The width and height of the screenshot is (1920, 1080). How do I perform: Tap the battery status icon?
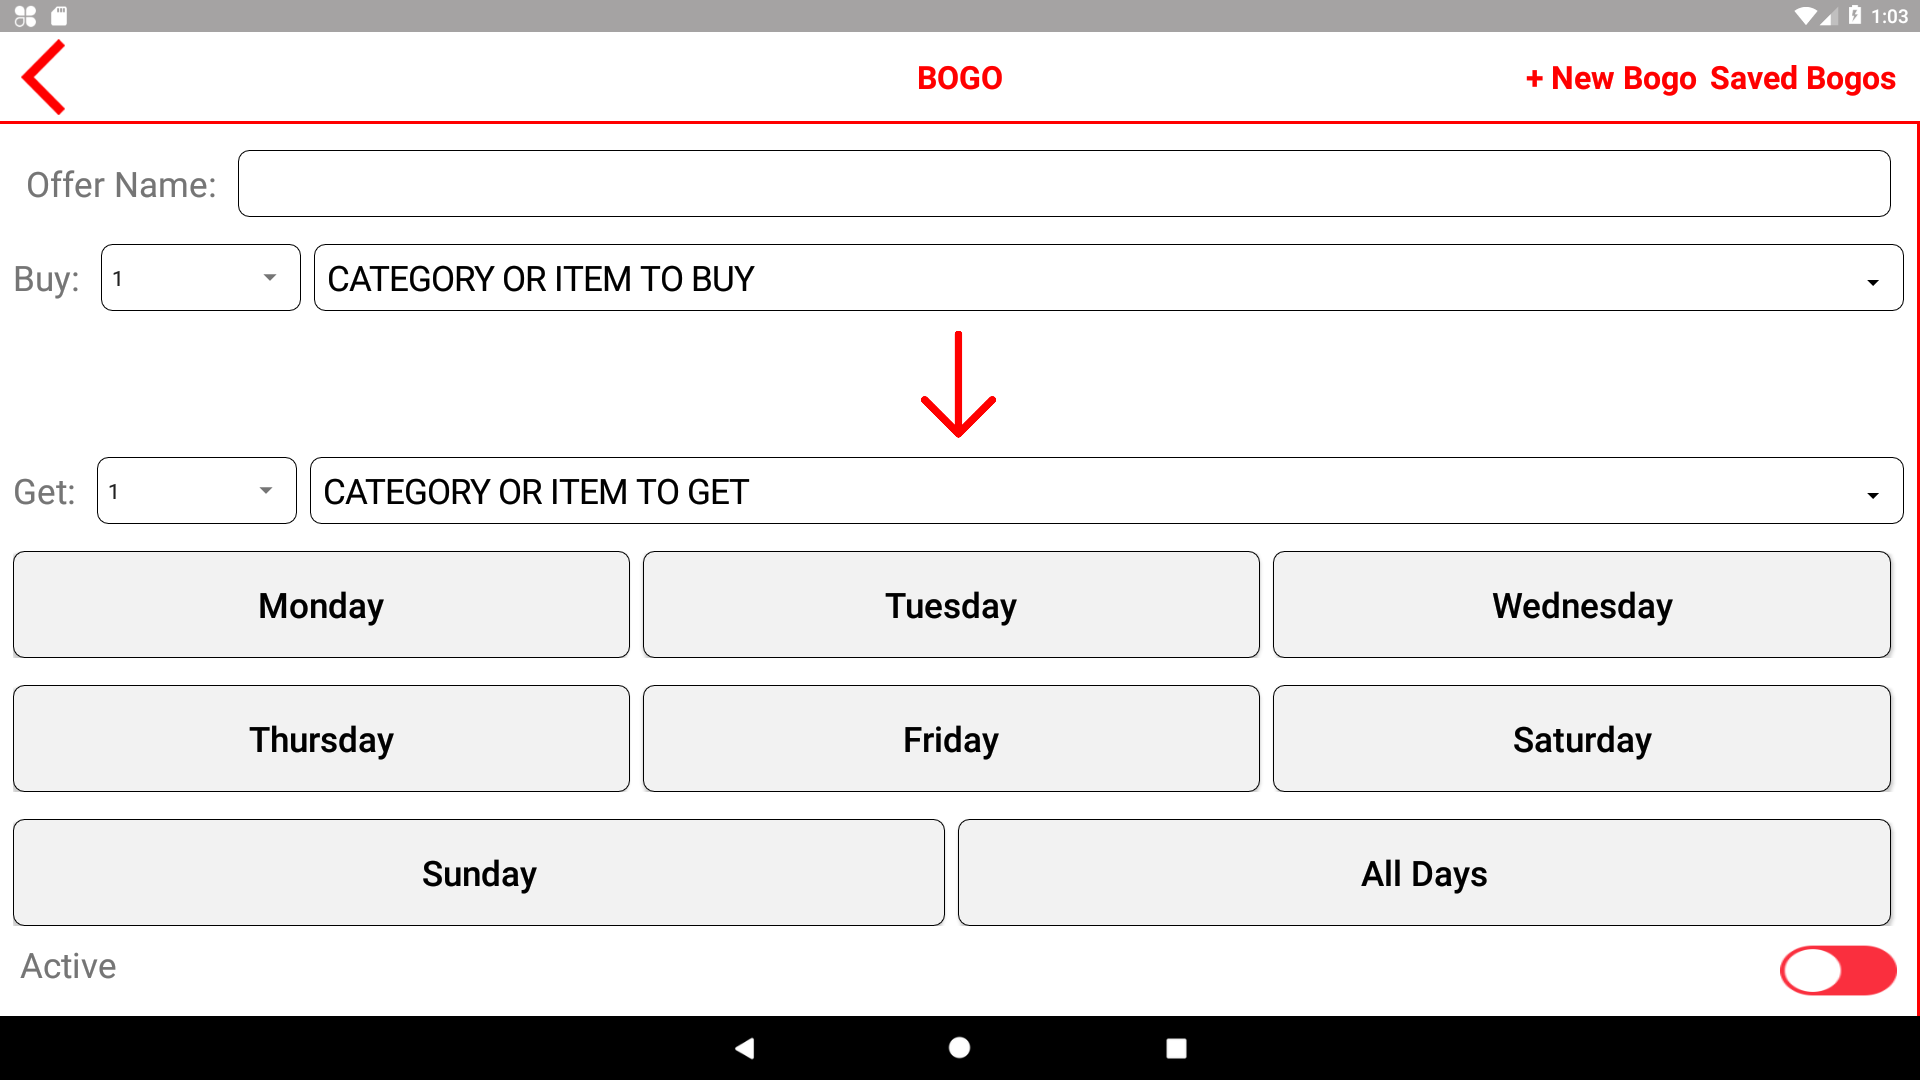1855,16
